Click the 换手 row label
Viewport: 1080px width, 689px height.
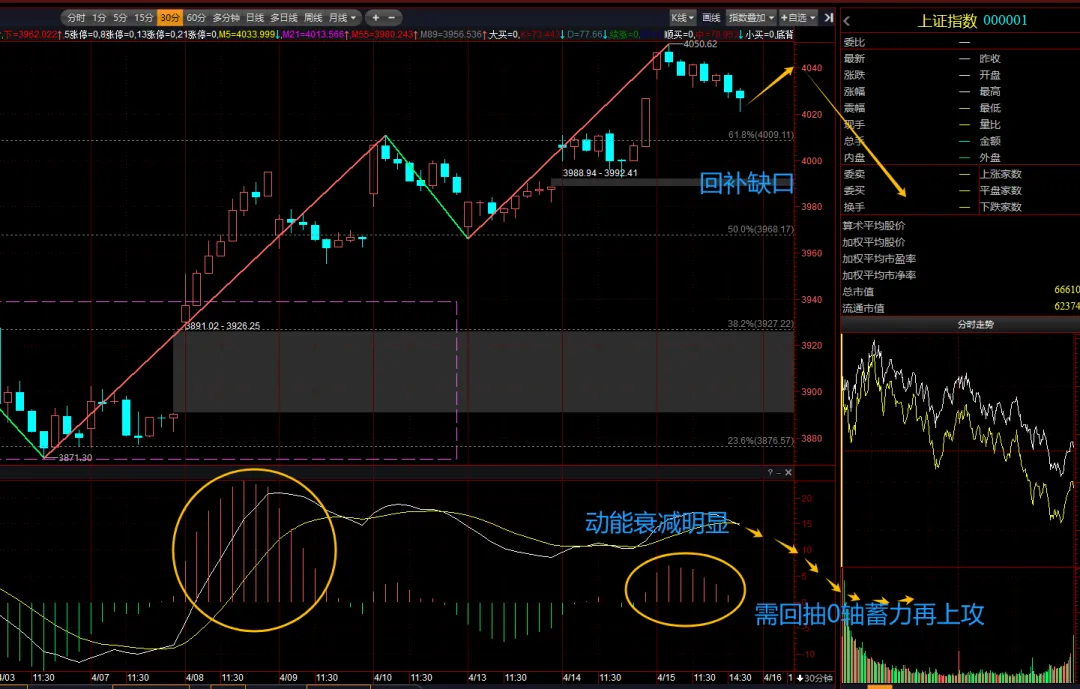(854, 207)
